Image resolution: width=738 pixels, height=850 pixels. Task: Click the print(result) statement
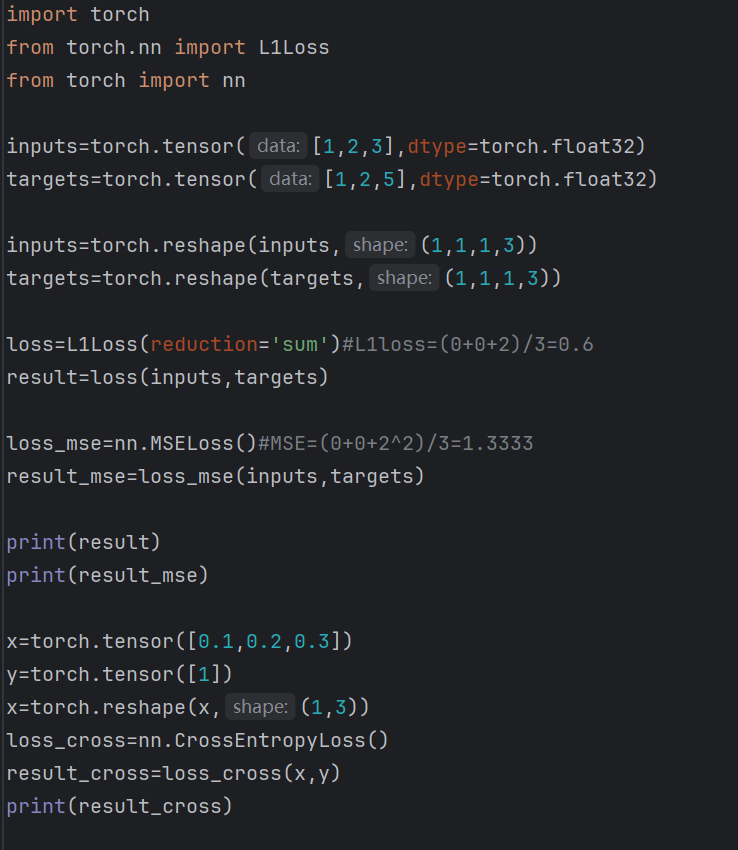click(x=83, y=542)
